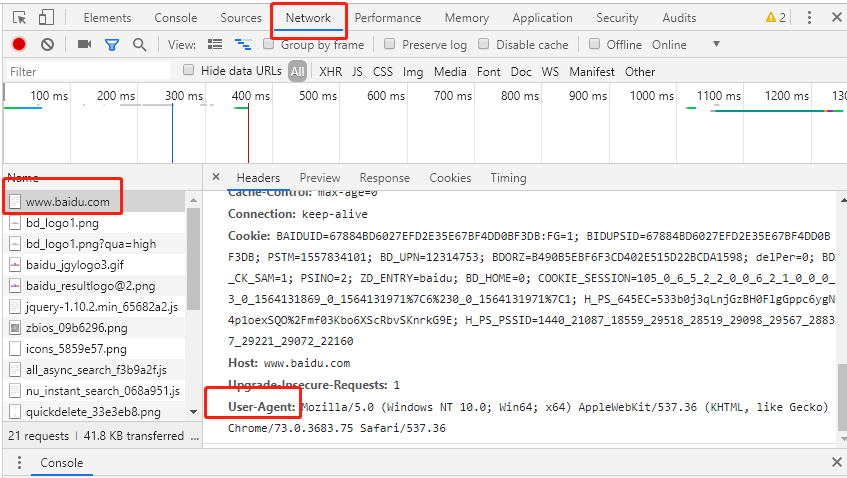Open console drawer three-dot menu
Viewport: 847px width, 478px height.
pyautogui.click(x=19, y=462)
